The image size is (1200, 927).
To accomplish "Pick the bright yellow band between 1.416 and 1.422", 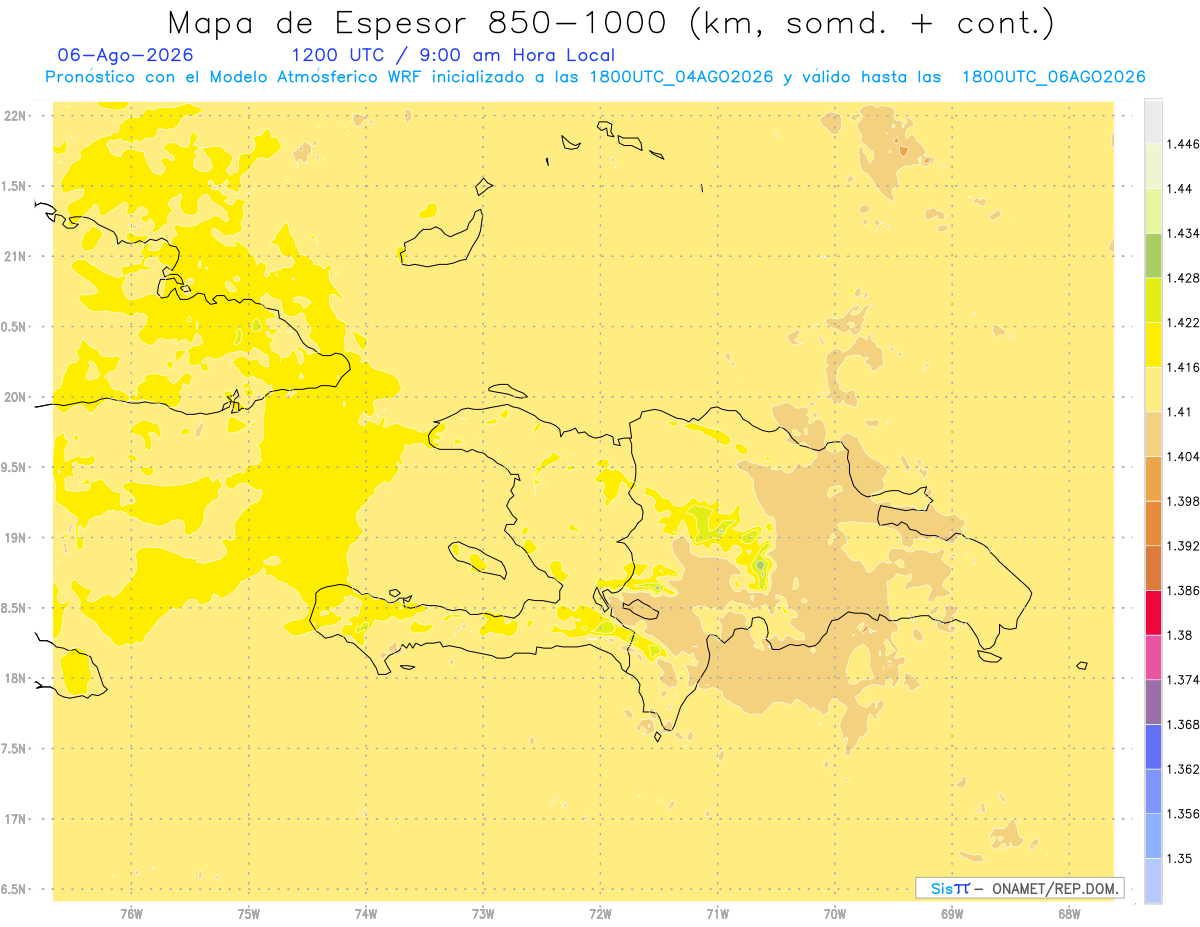I will 1153,345.
